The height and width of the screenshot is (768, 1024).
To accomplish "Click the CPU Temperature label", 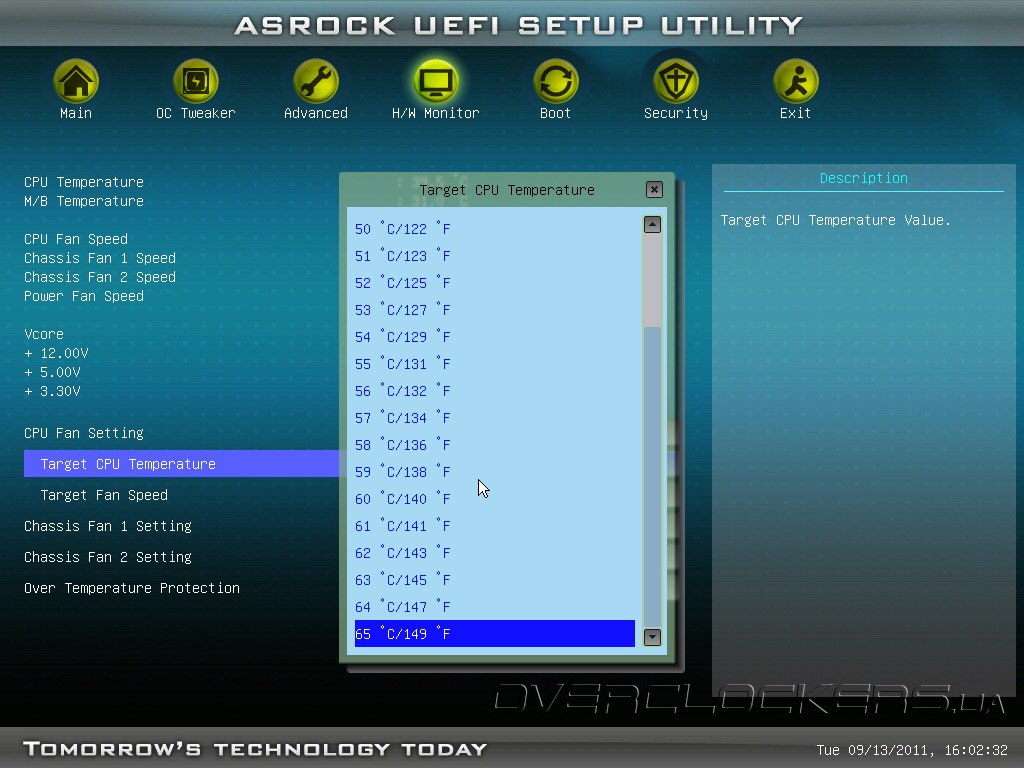I will (84, 182).
